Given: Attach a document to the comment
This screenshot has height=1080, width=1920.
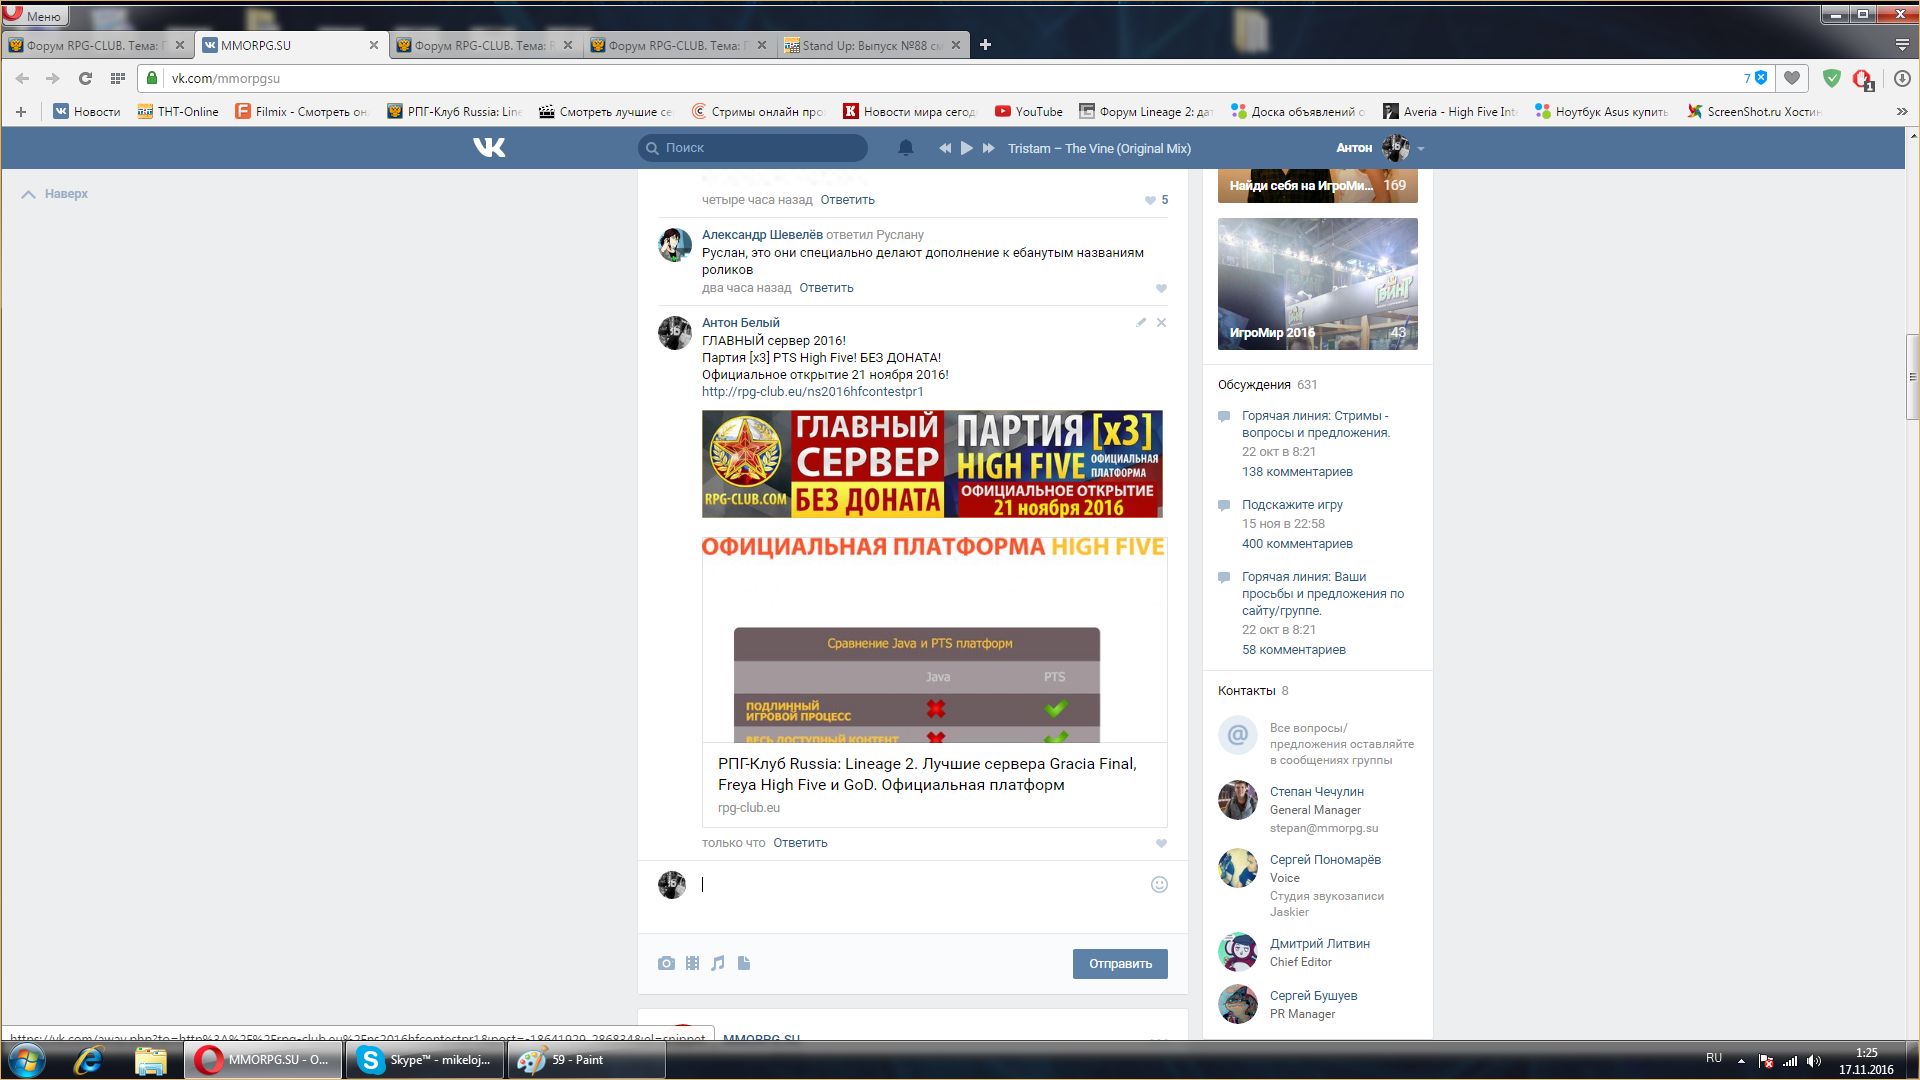Looking at the screenshot, I should pos(744,963).
